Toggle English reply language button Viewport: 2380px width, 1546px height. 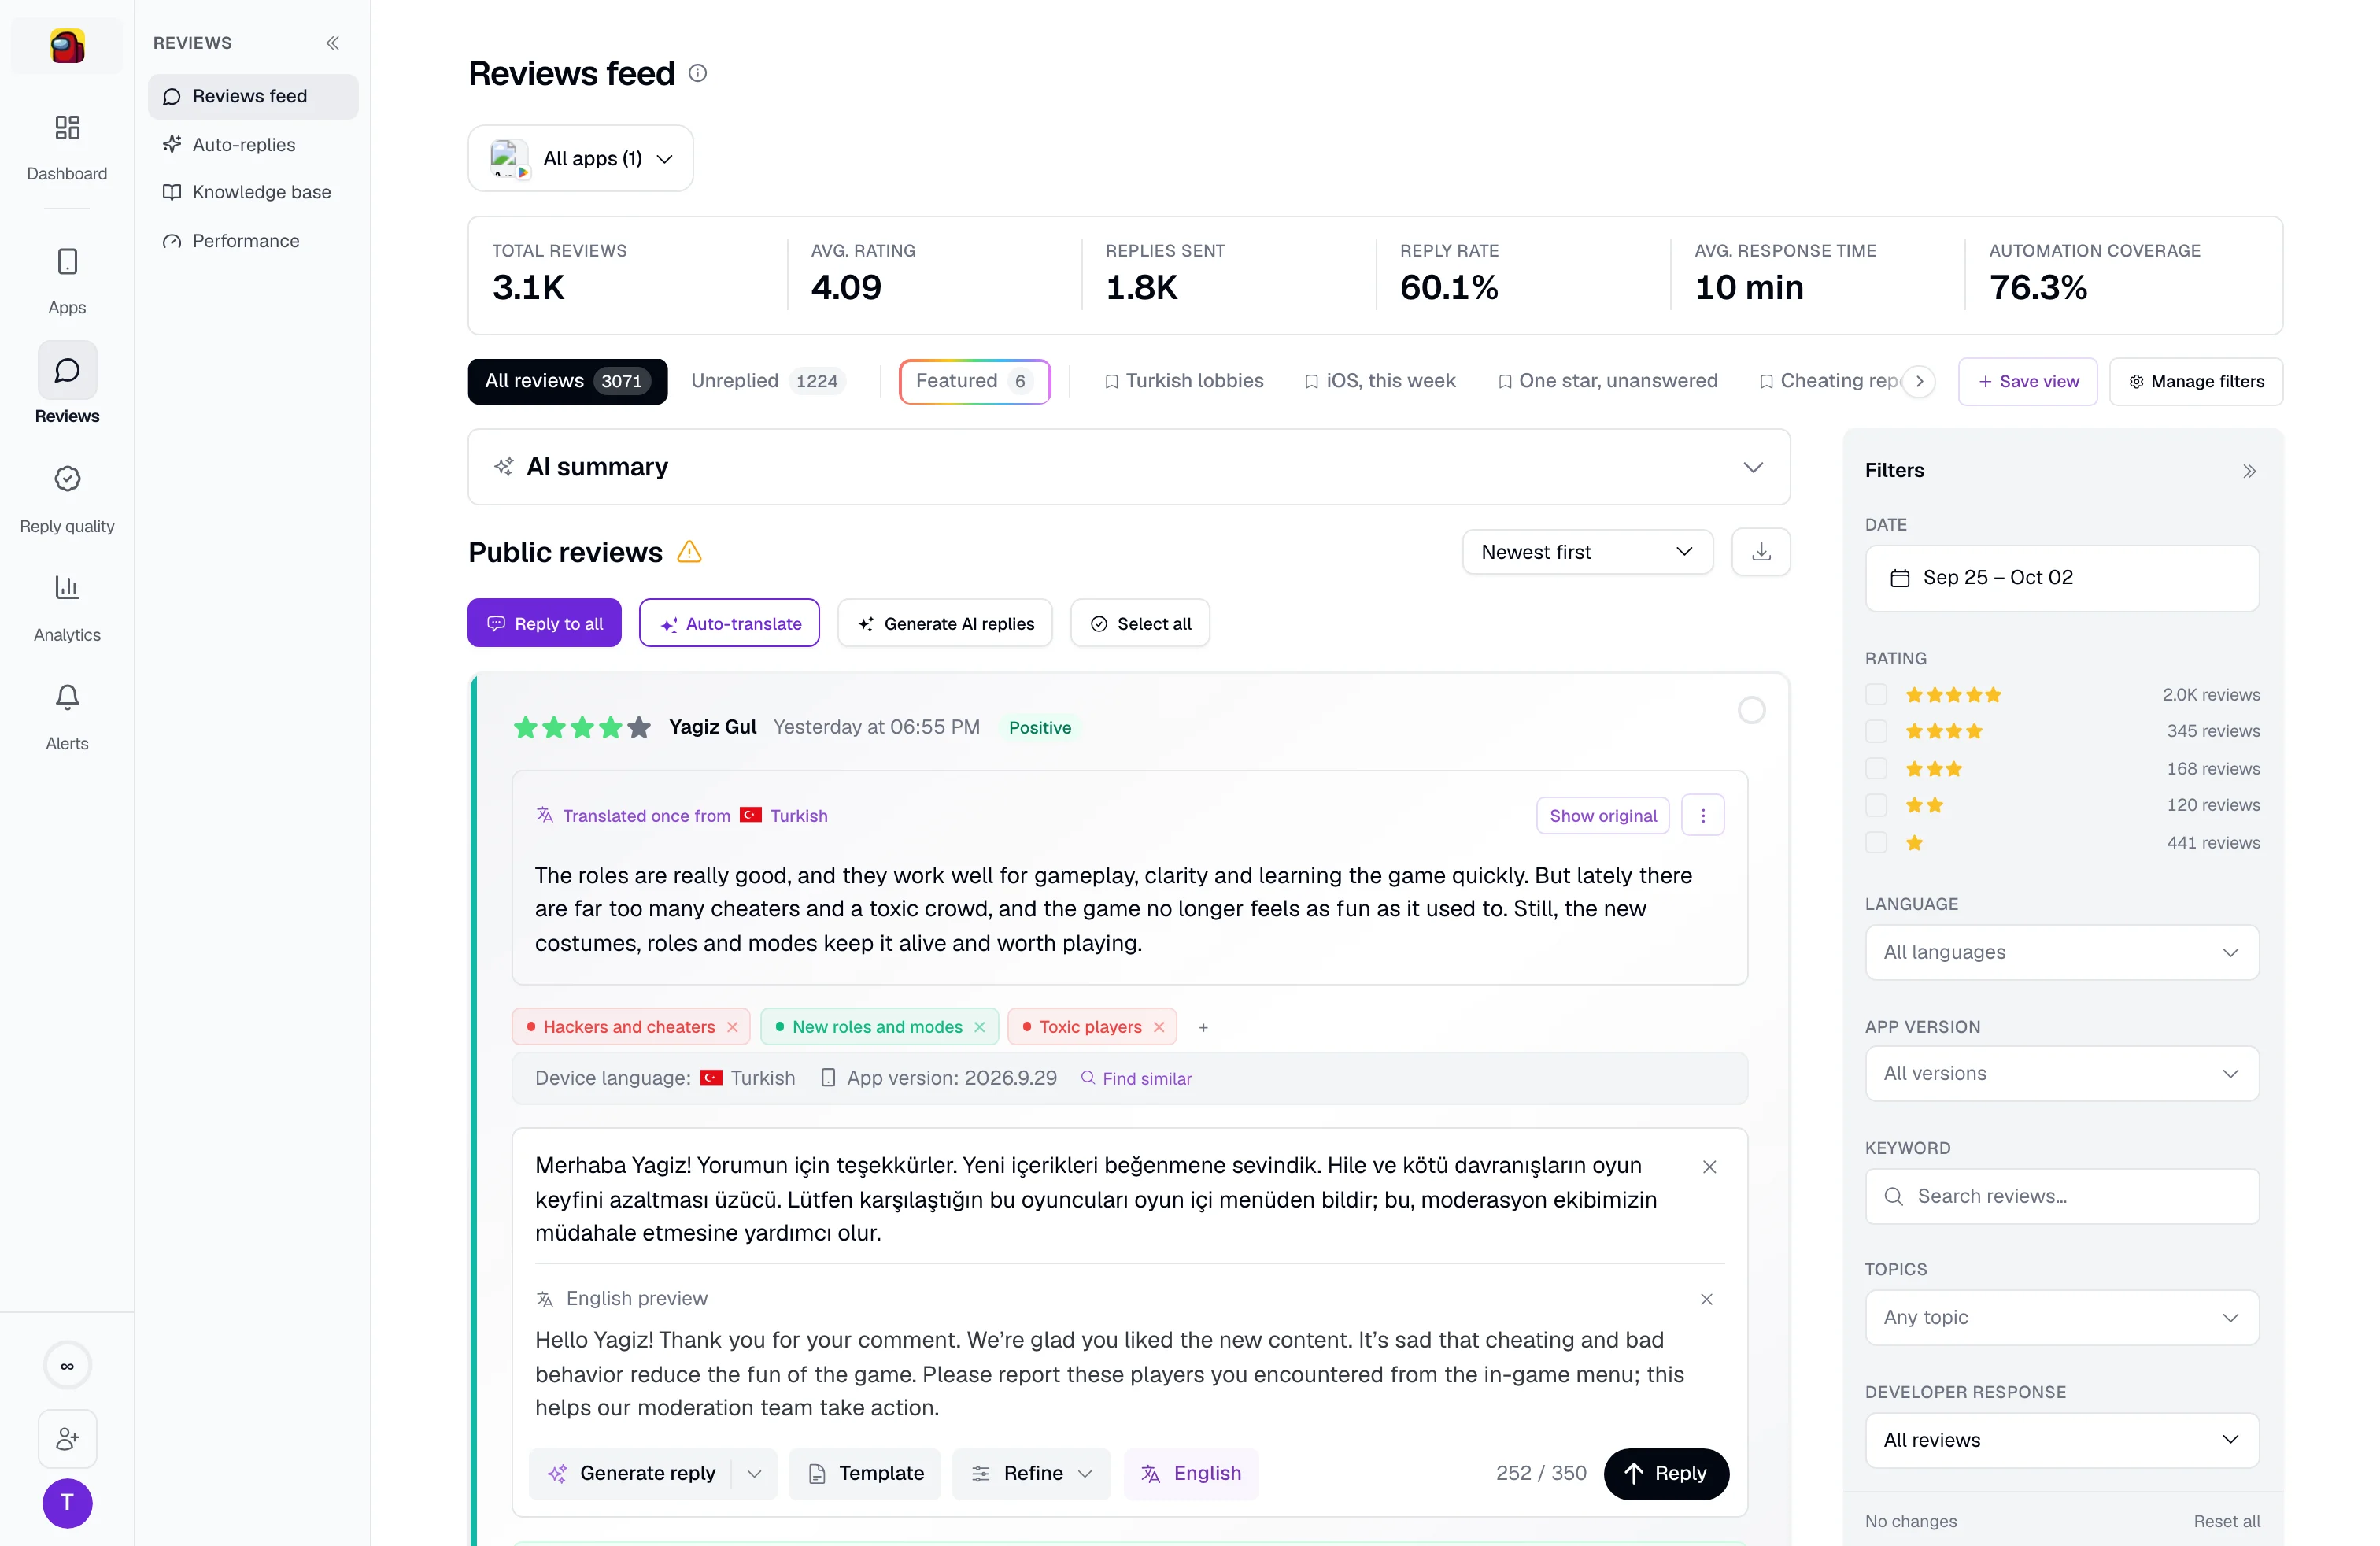pyautogui.click(x=1191, y=1474)
